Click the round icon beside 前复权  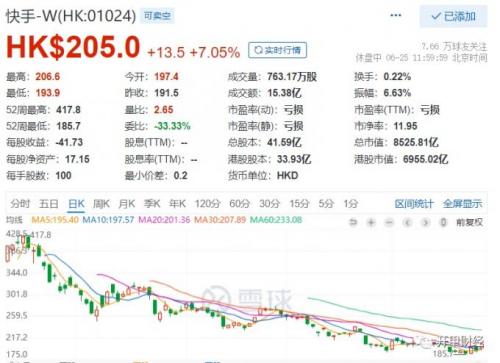point(443,222)
